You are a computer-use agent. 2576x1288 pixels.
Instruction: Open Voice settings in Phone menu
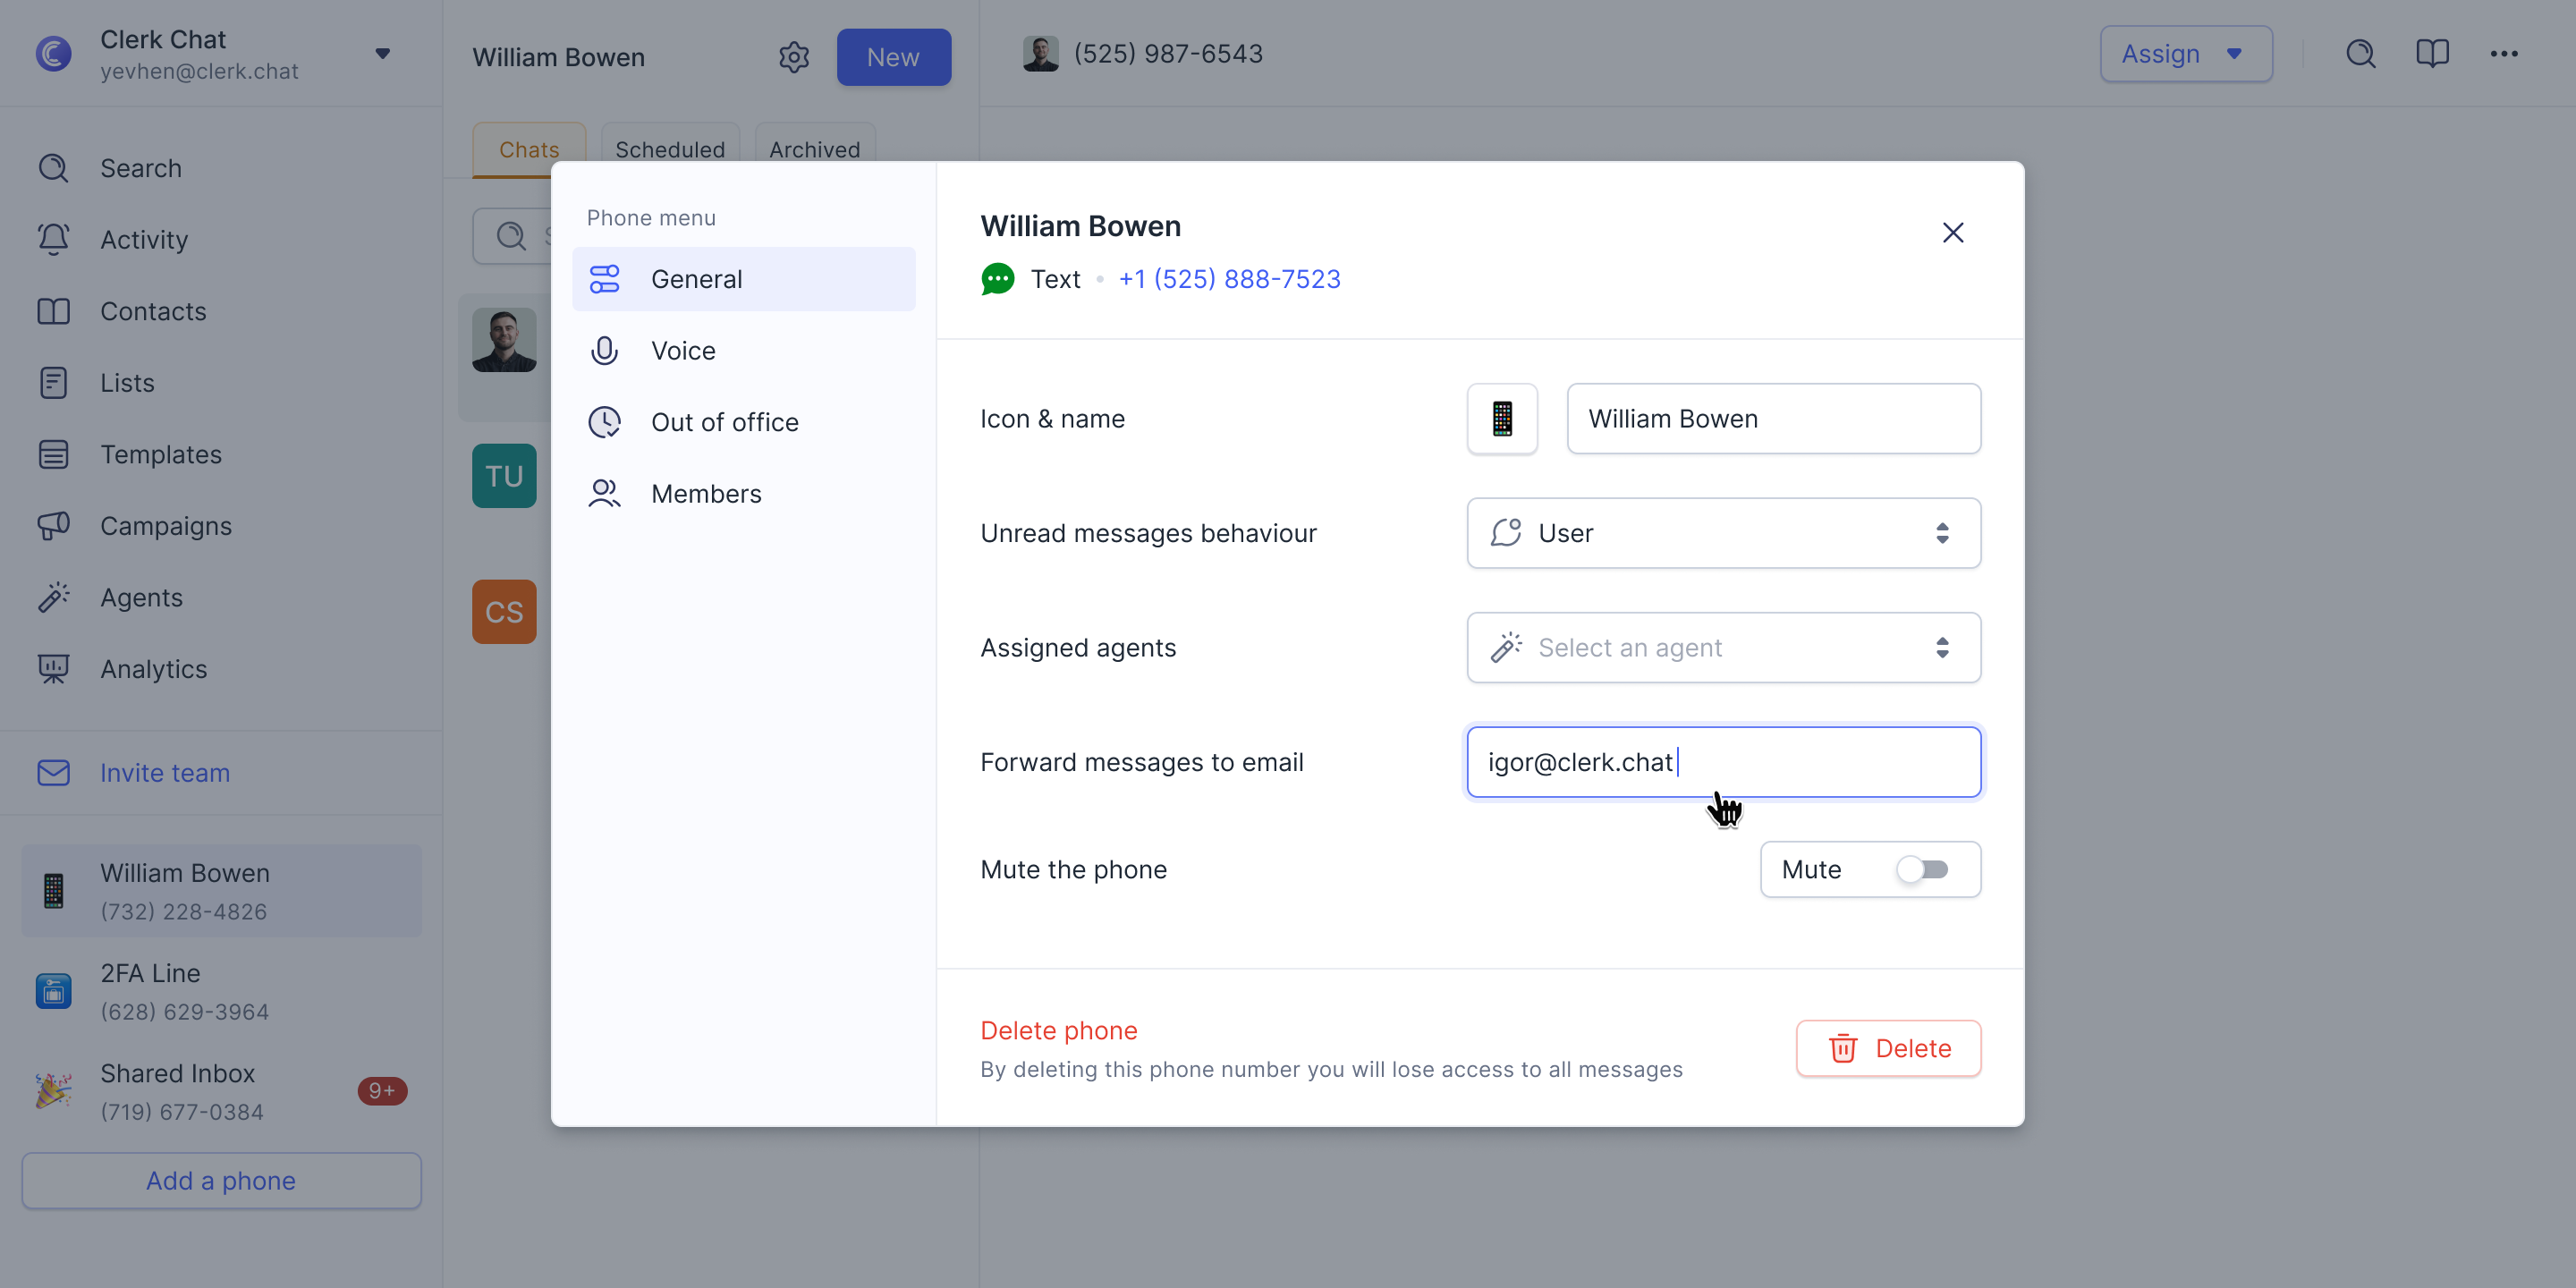[744, 351]
